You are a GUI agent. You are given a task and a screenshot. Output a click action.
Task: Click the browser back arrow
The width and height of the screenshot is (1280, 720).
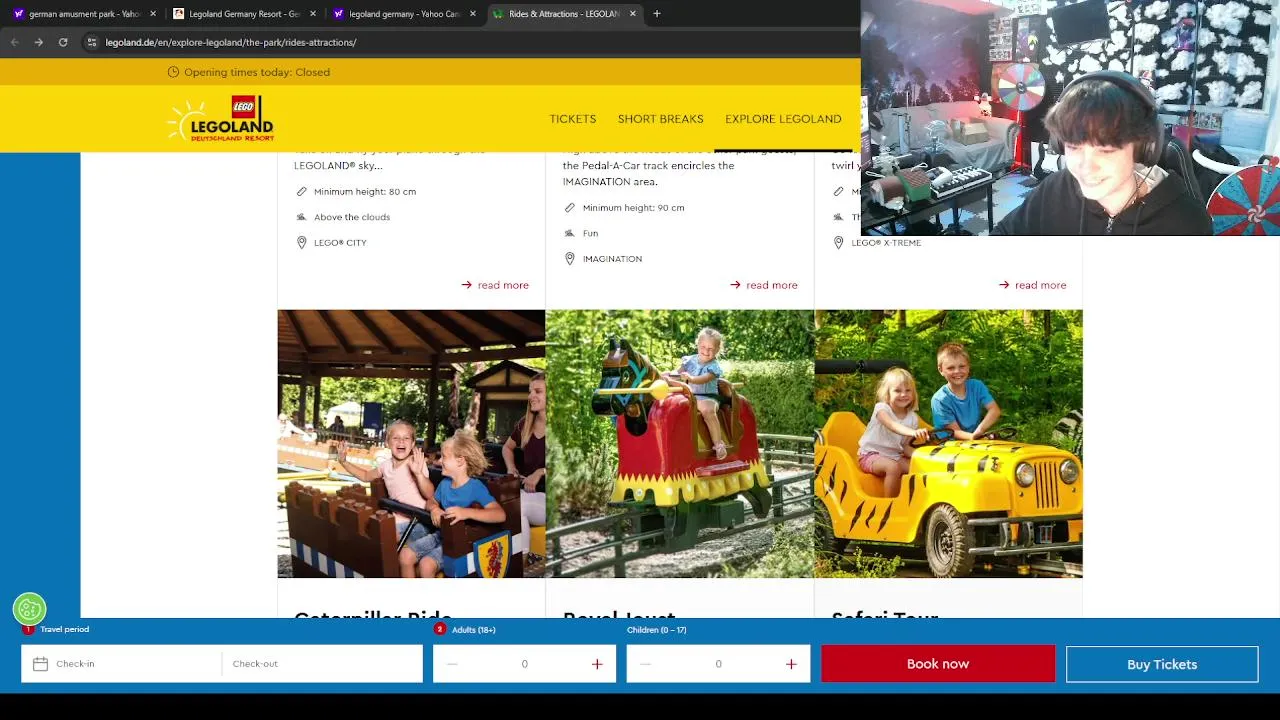click(x=14, y=42)
